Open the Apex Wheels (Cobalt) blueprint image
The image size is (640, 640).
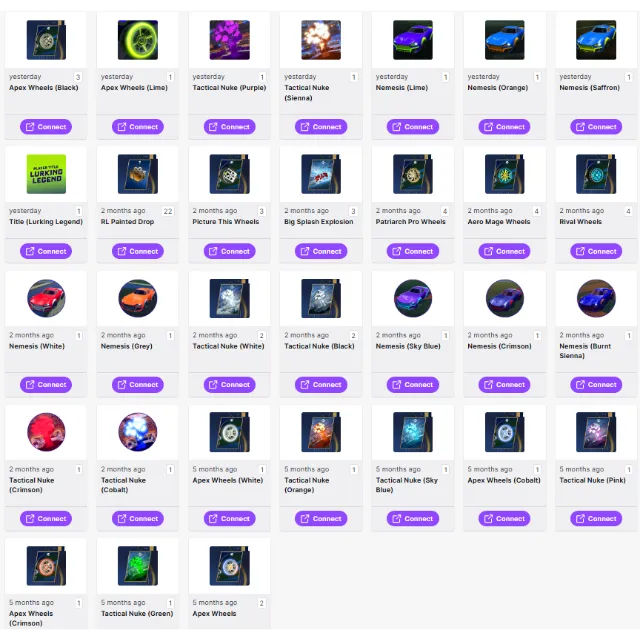(504, 432)
